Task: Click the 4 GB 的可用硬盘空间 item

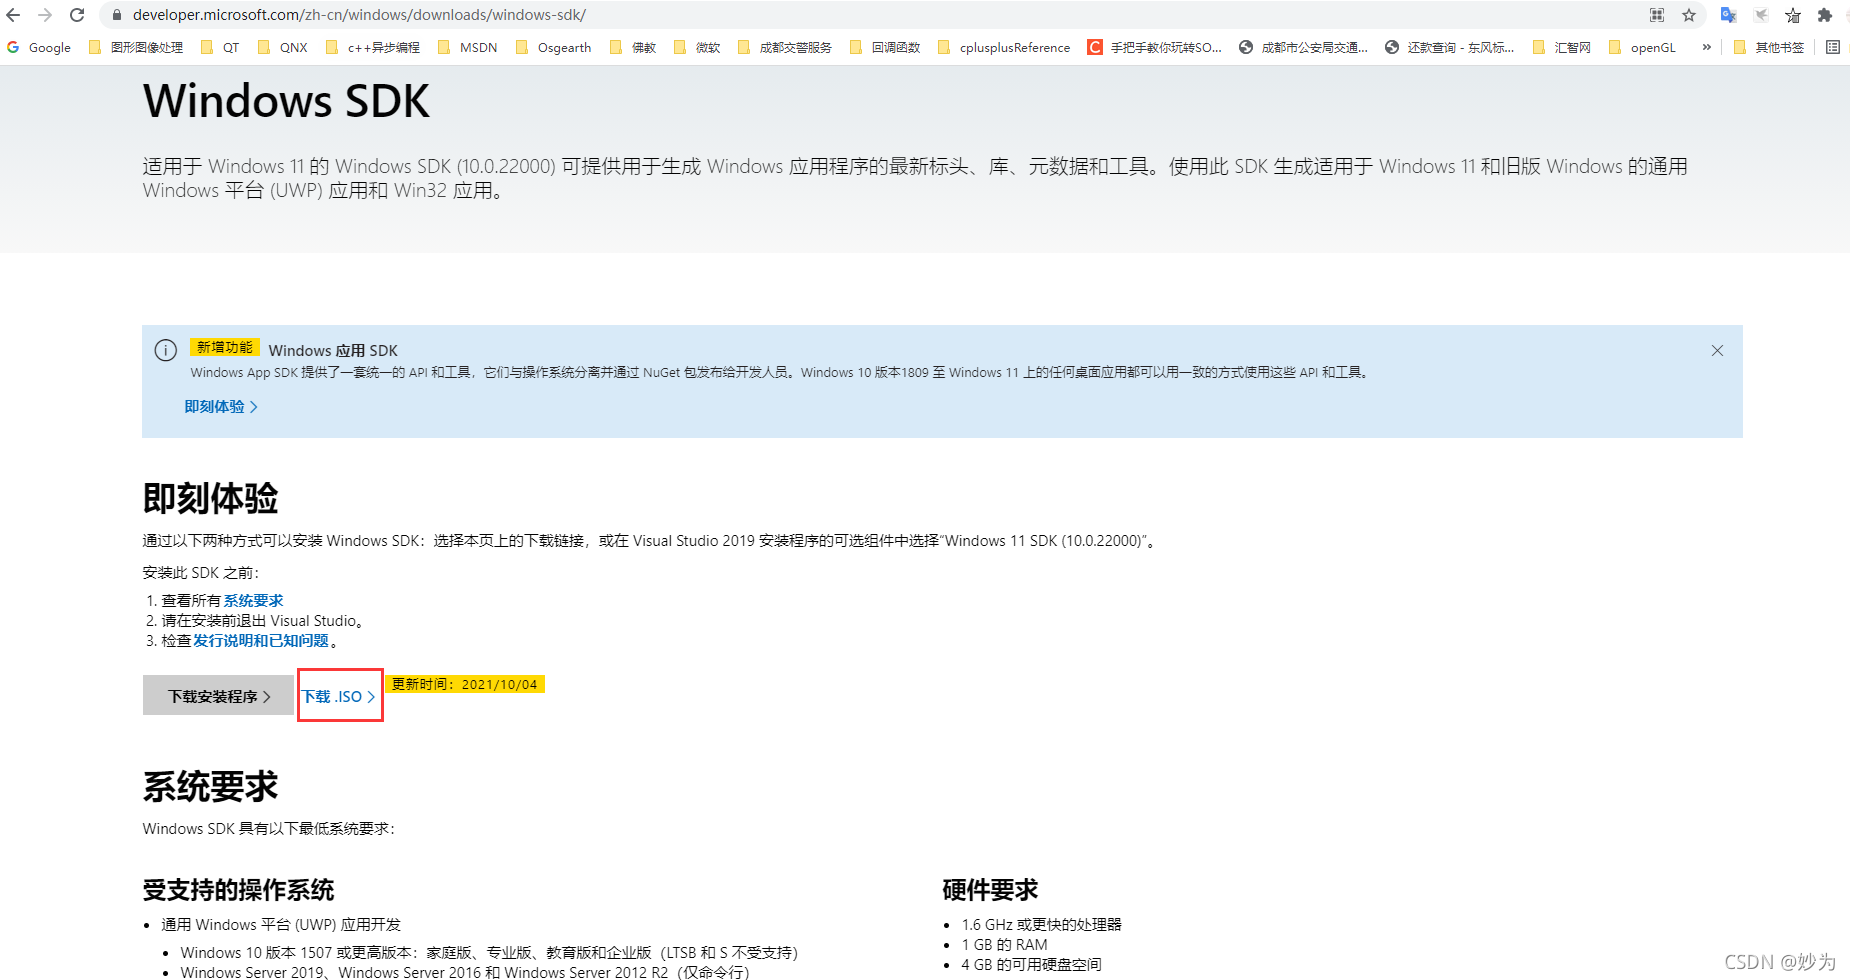Action: [1031, 965]
